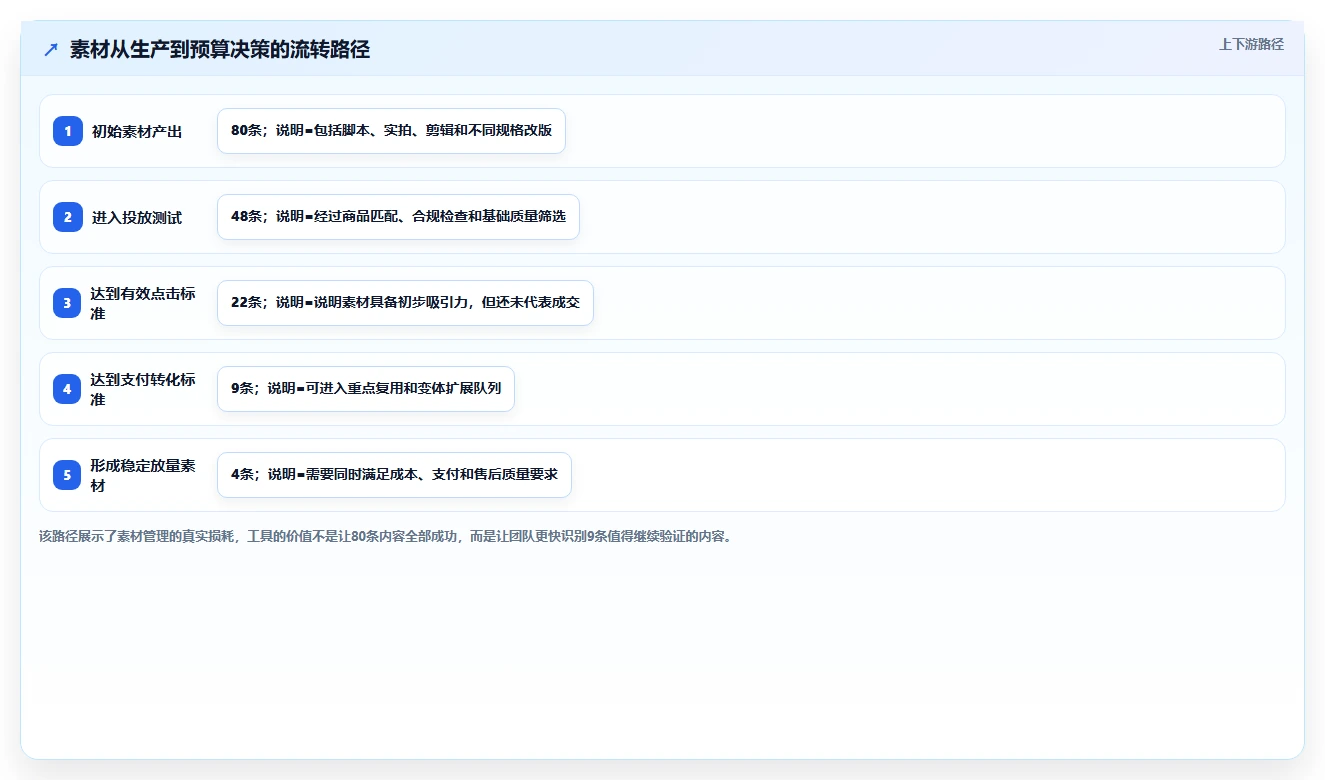Click the 80条 description chip
The width and height of the screenshot is (1325, 780).
(391, 131)
